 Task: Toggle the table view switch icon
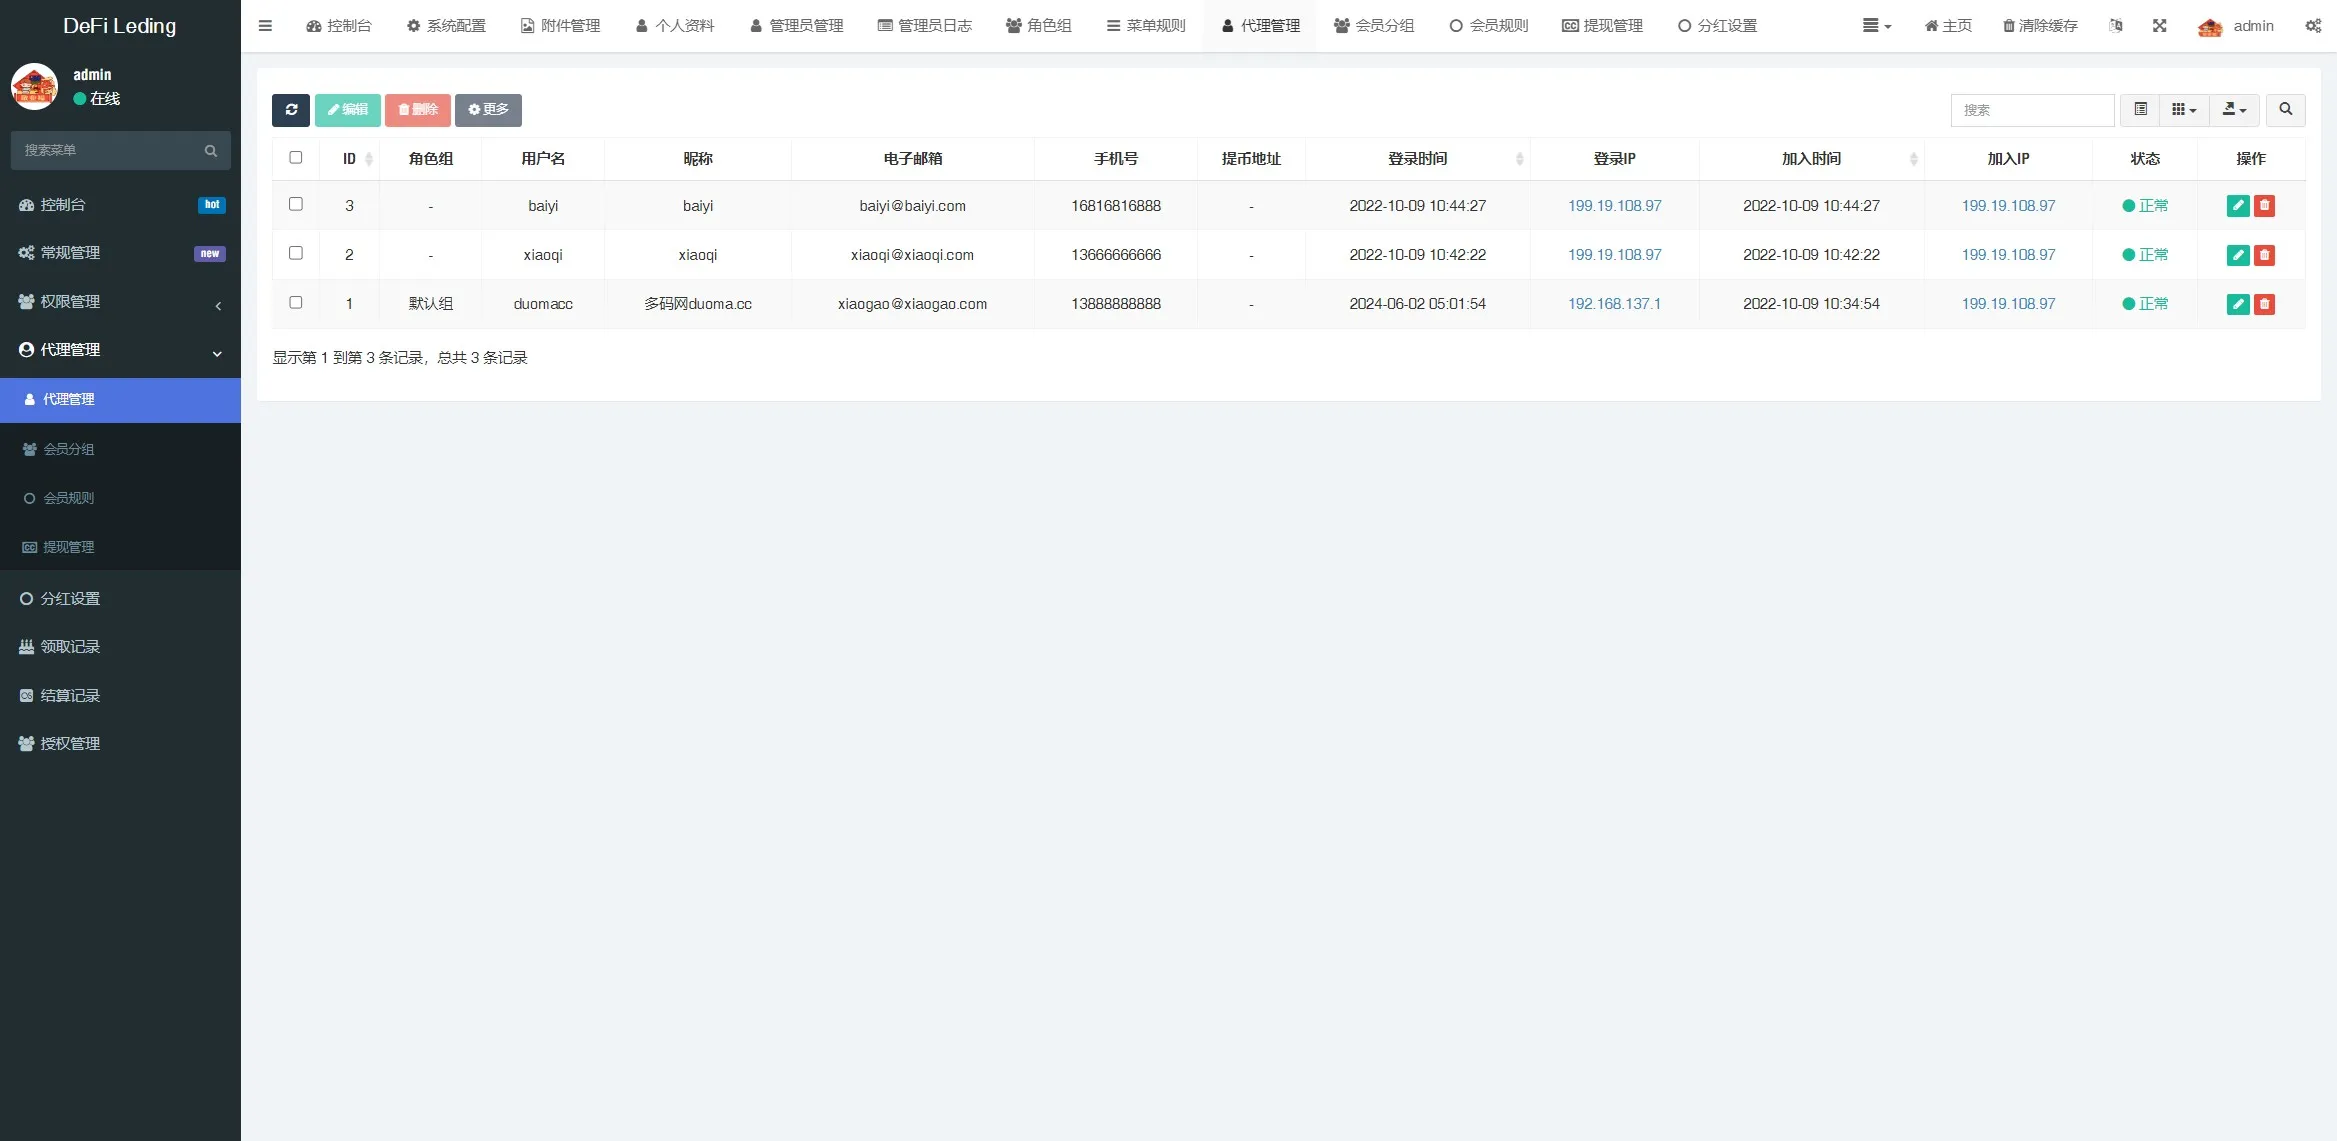(2140, 110)
